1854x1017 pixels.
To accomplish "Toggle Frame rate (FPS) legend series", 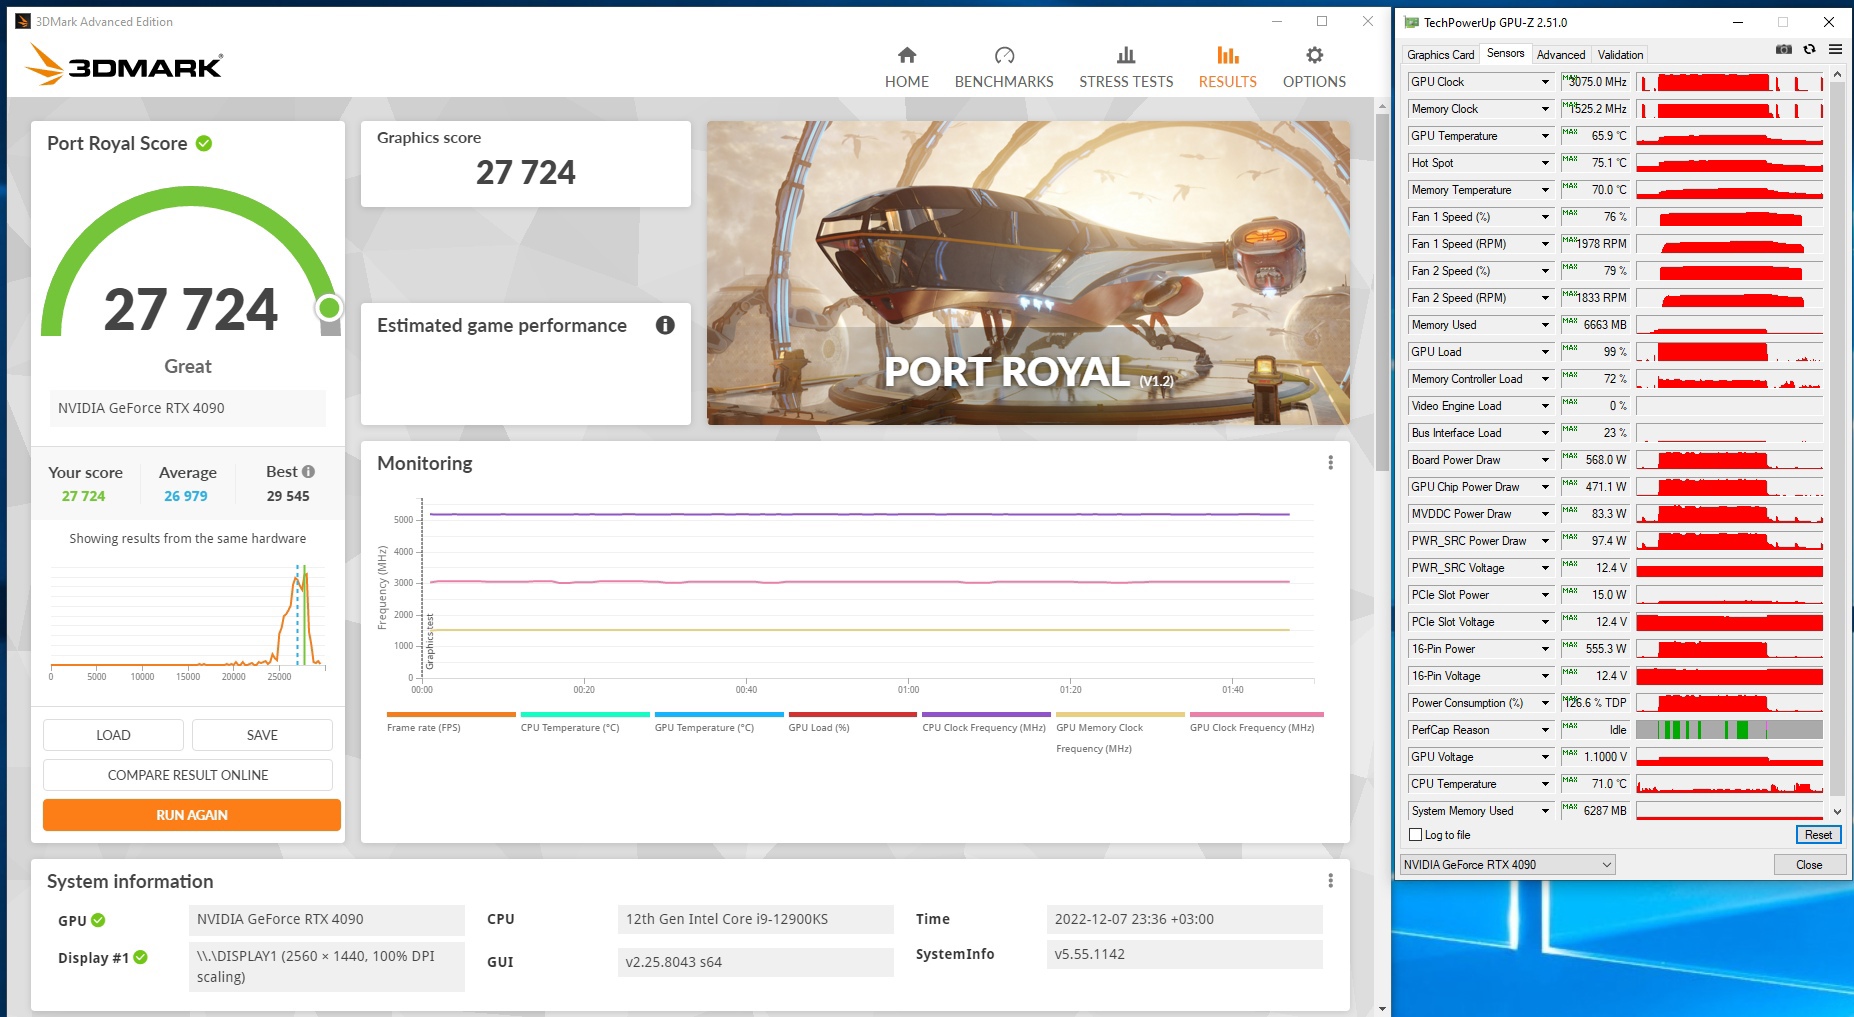I will coord(451,722).
